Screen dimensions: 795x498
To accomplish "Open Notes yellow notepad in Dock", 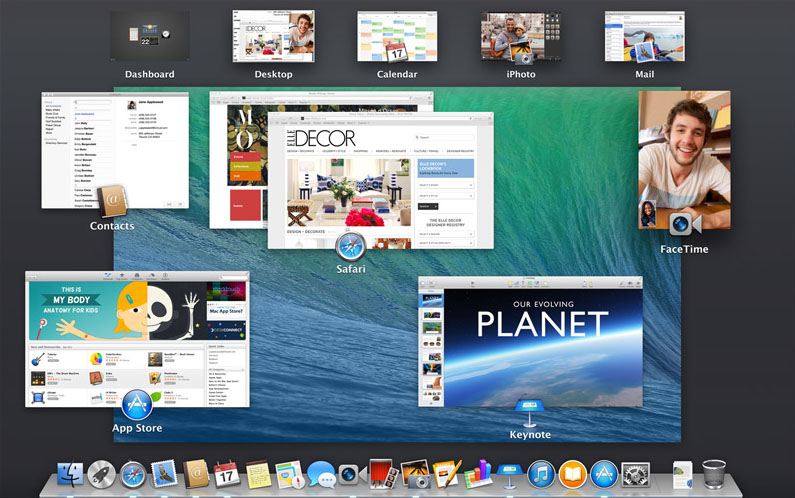I will pyautogui.click(x=258, y=474).
